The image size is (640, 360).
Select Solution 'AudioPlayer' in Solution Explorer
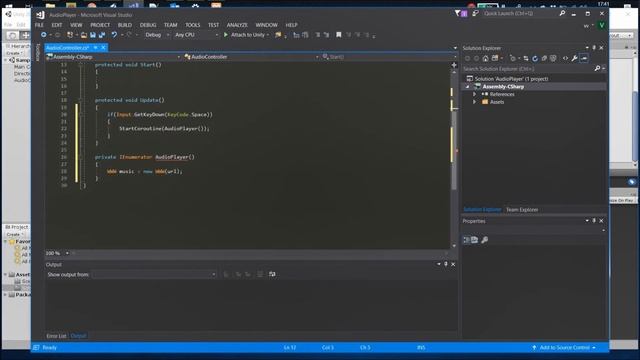511,79
